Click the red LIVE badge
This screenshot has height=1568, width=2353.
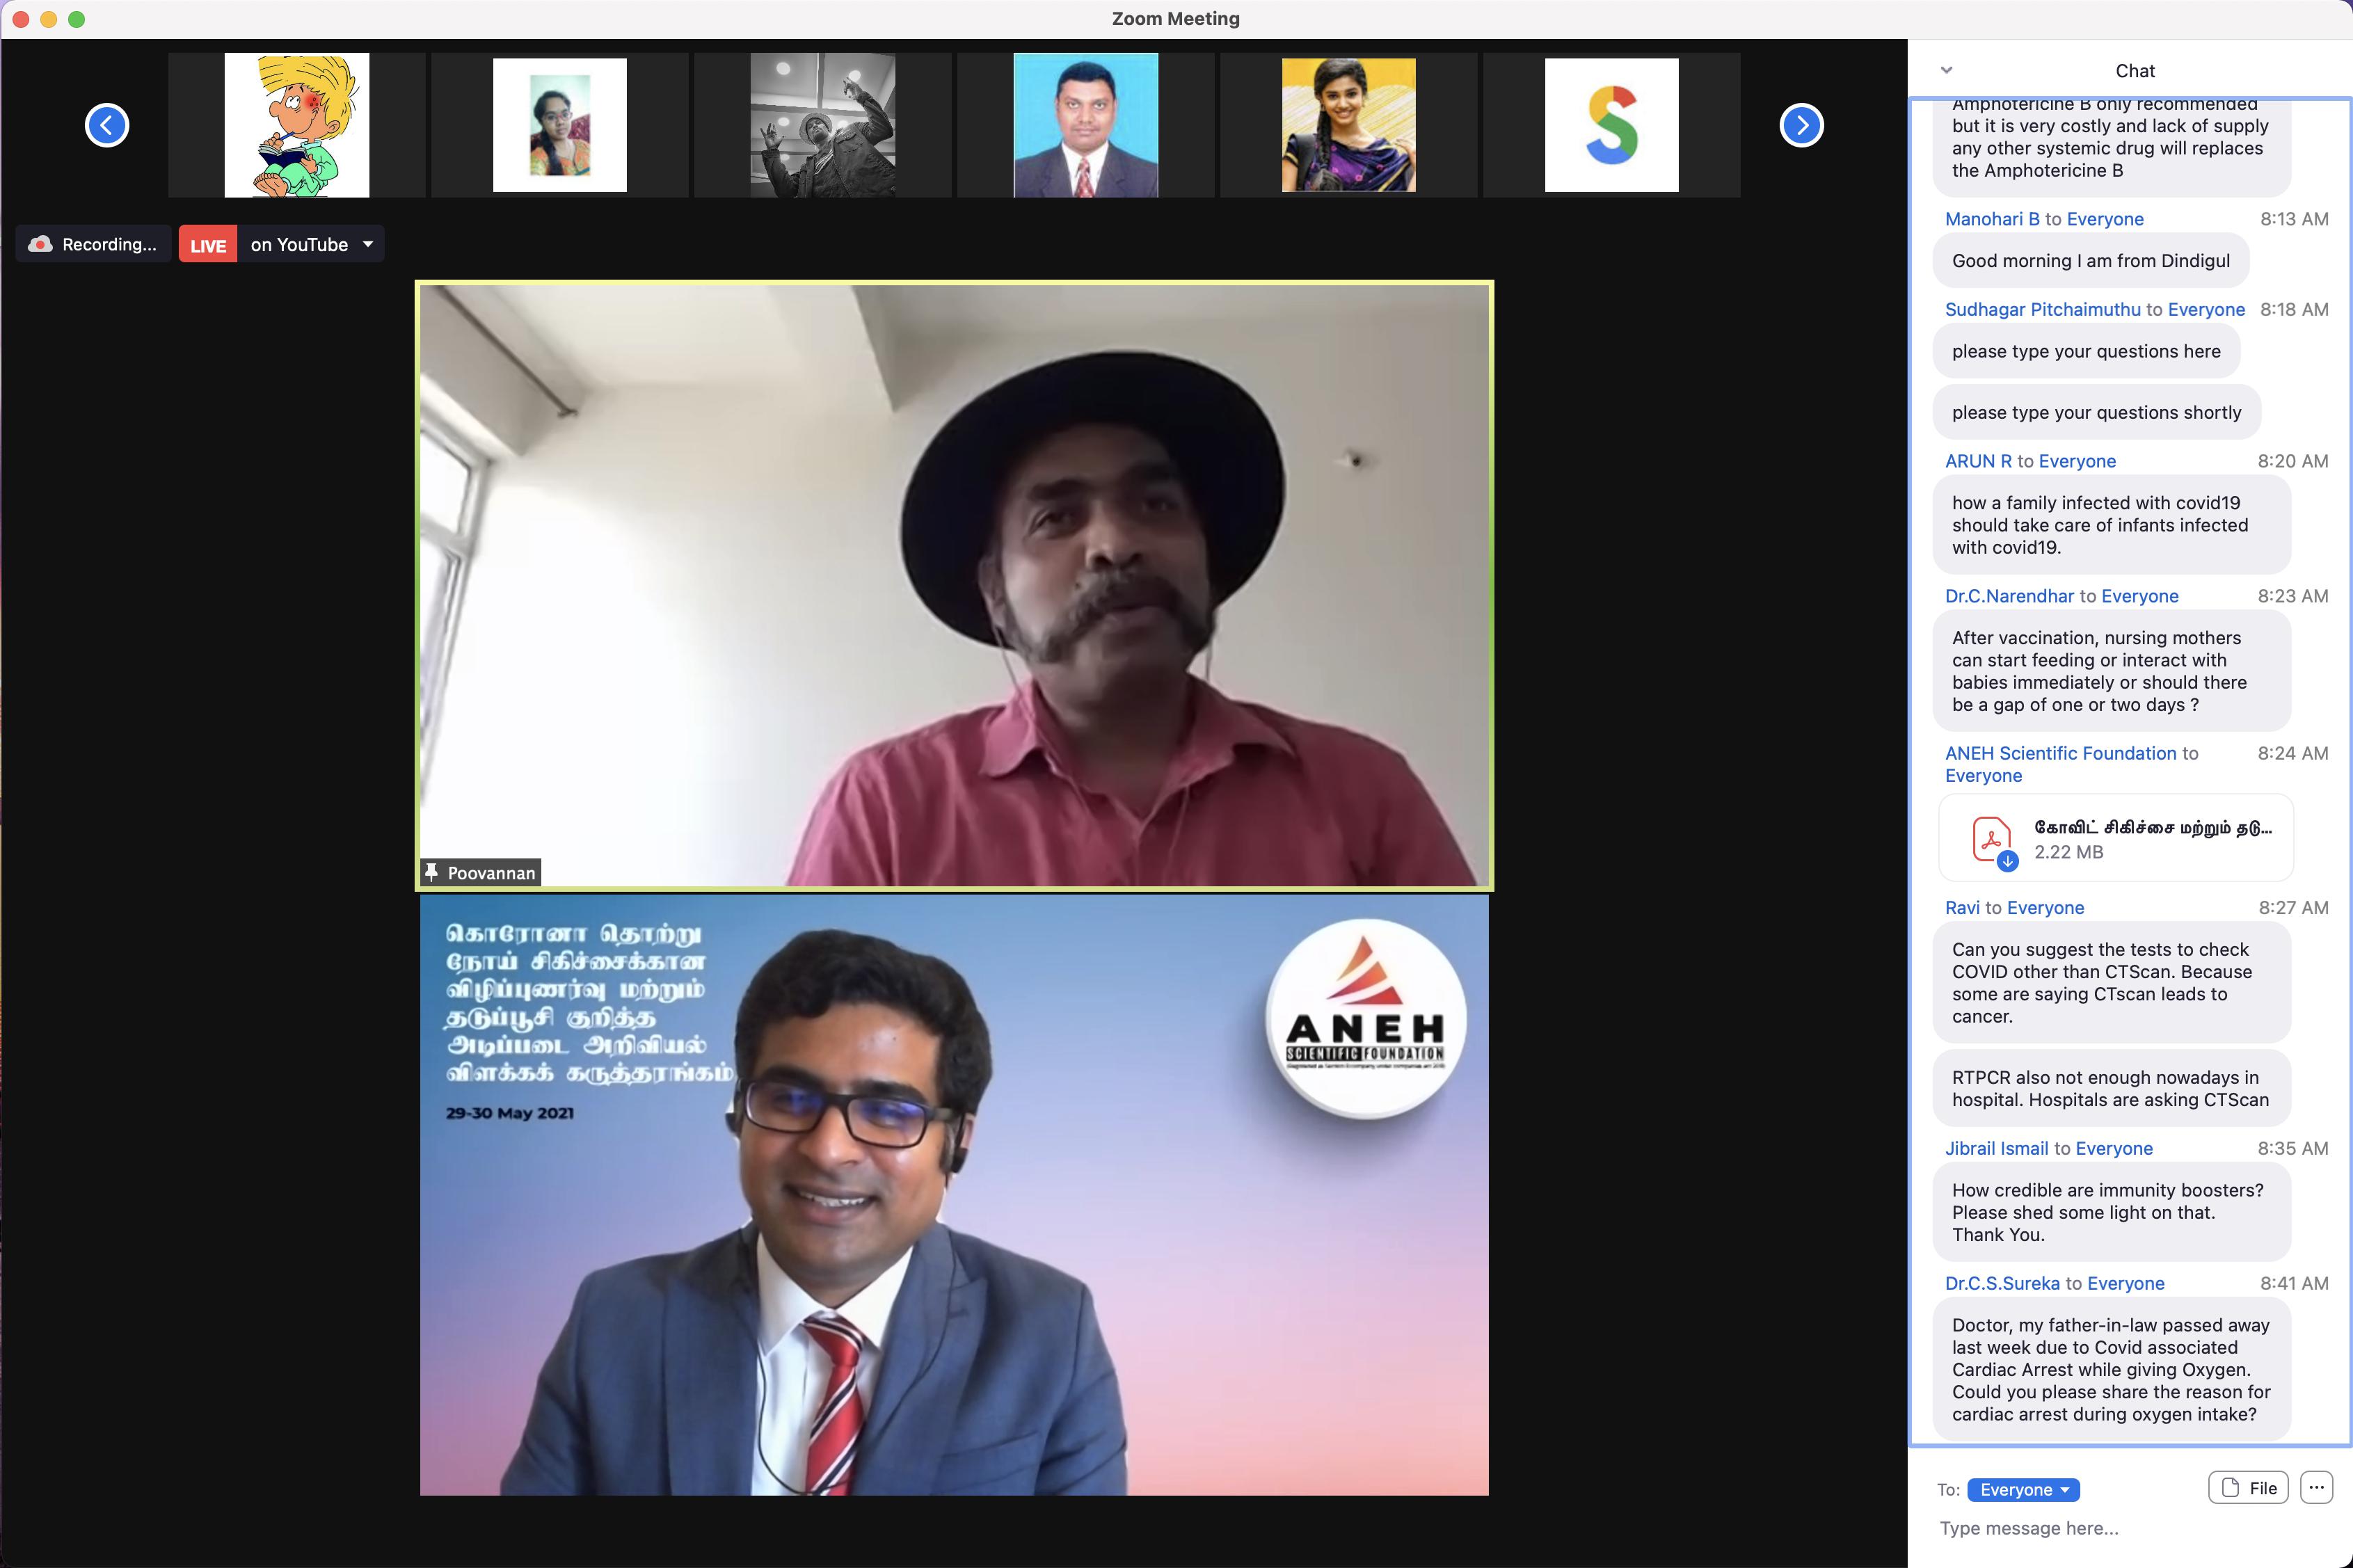[x=208, y=245]
